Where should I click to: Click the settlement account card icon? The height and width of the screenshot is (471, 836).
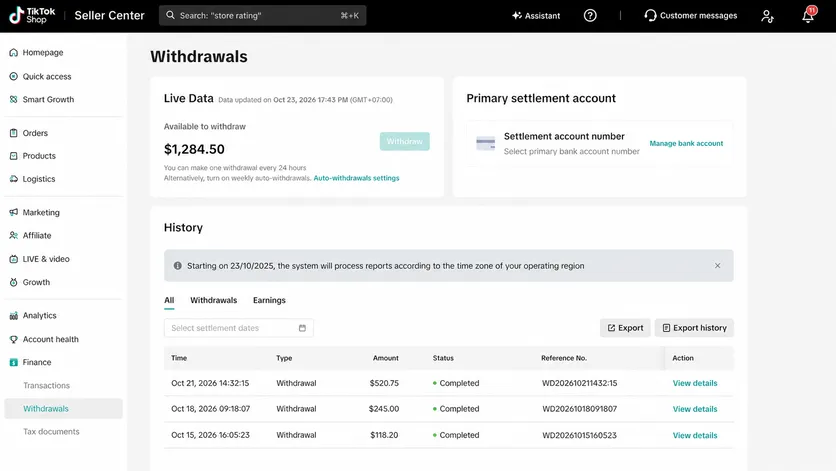pos(486,143)
